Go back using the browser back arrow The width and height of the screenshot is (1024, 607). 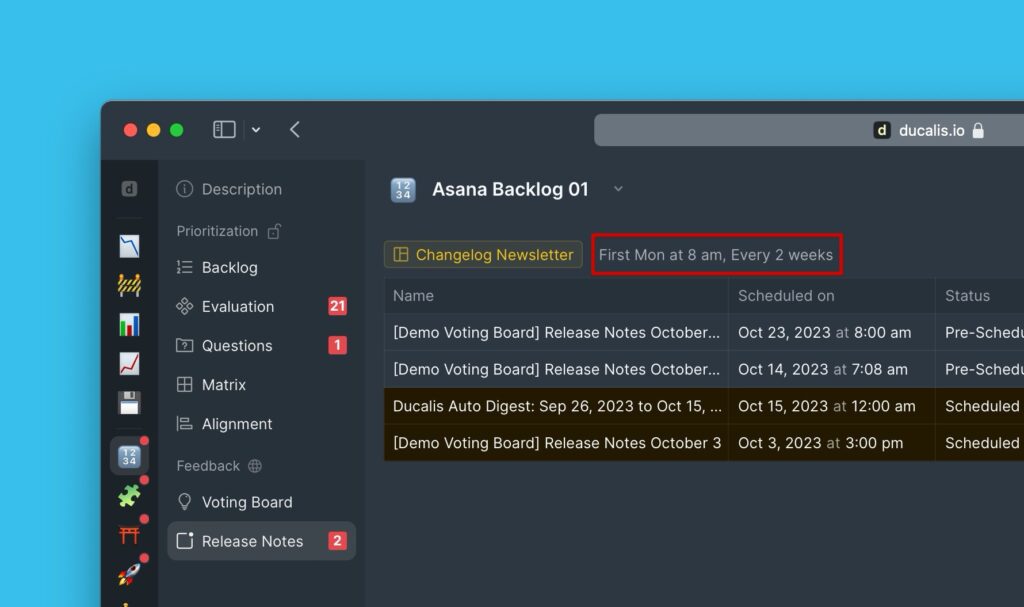pyautogui.click(x=295, y=130)
